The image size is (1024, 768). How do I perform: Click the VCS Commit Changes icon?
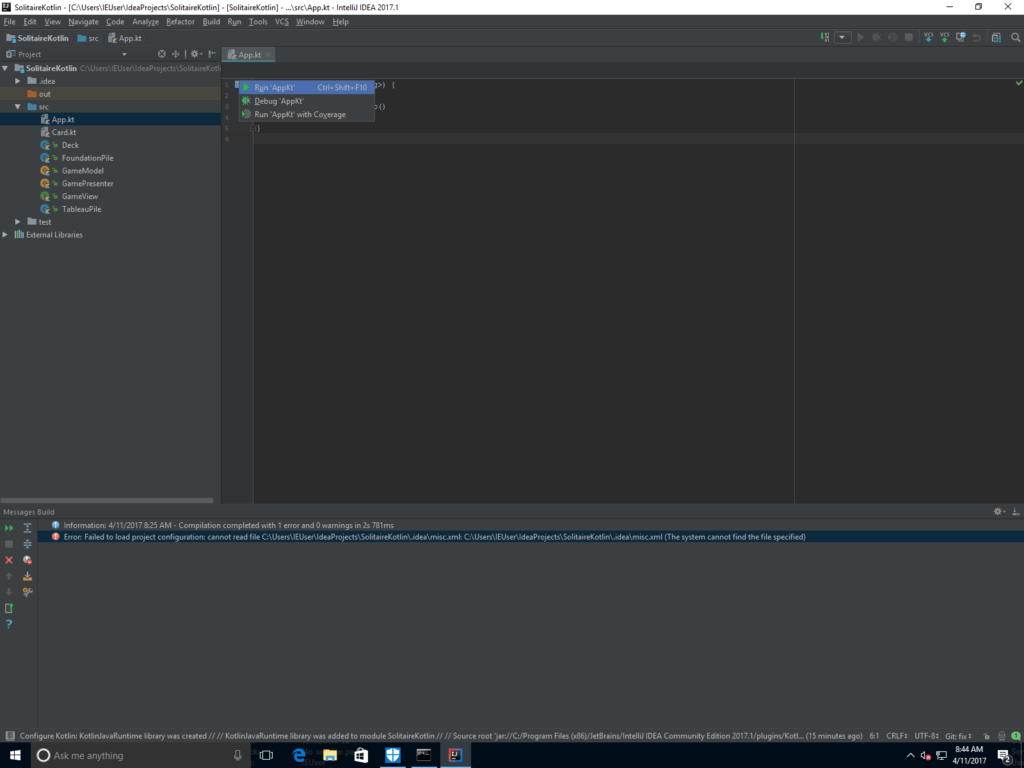(944, 38)
